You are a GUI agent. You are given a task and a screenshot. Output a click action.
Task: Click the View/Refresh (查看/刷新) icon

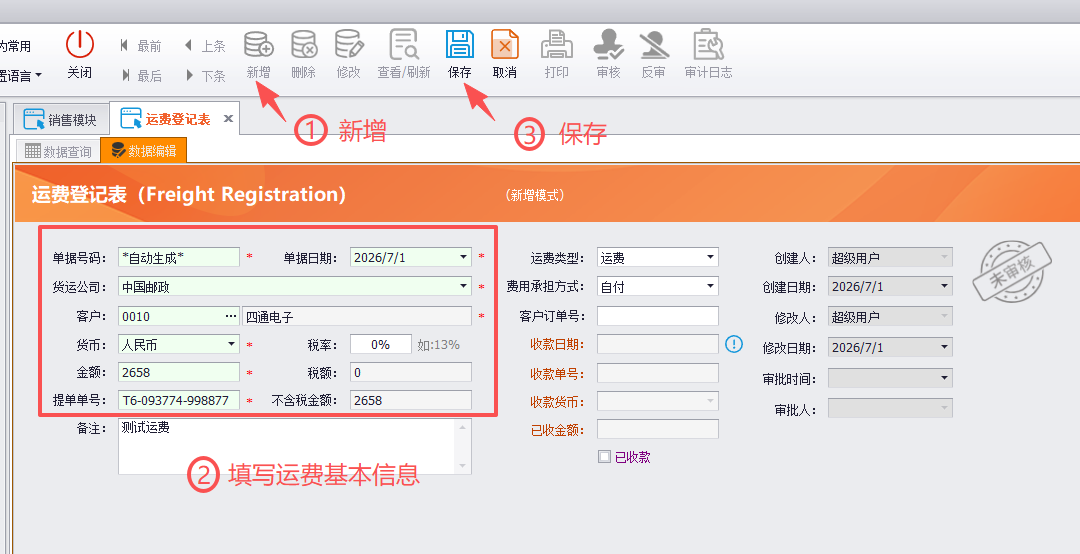coord(404,44)
